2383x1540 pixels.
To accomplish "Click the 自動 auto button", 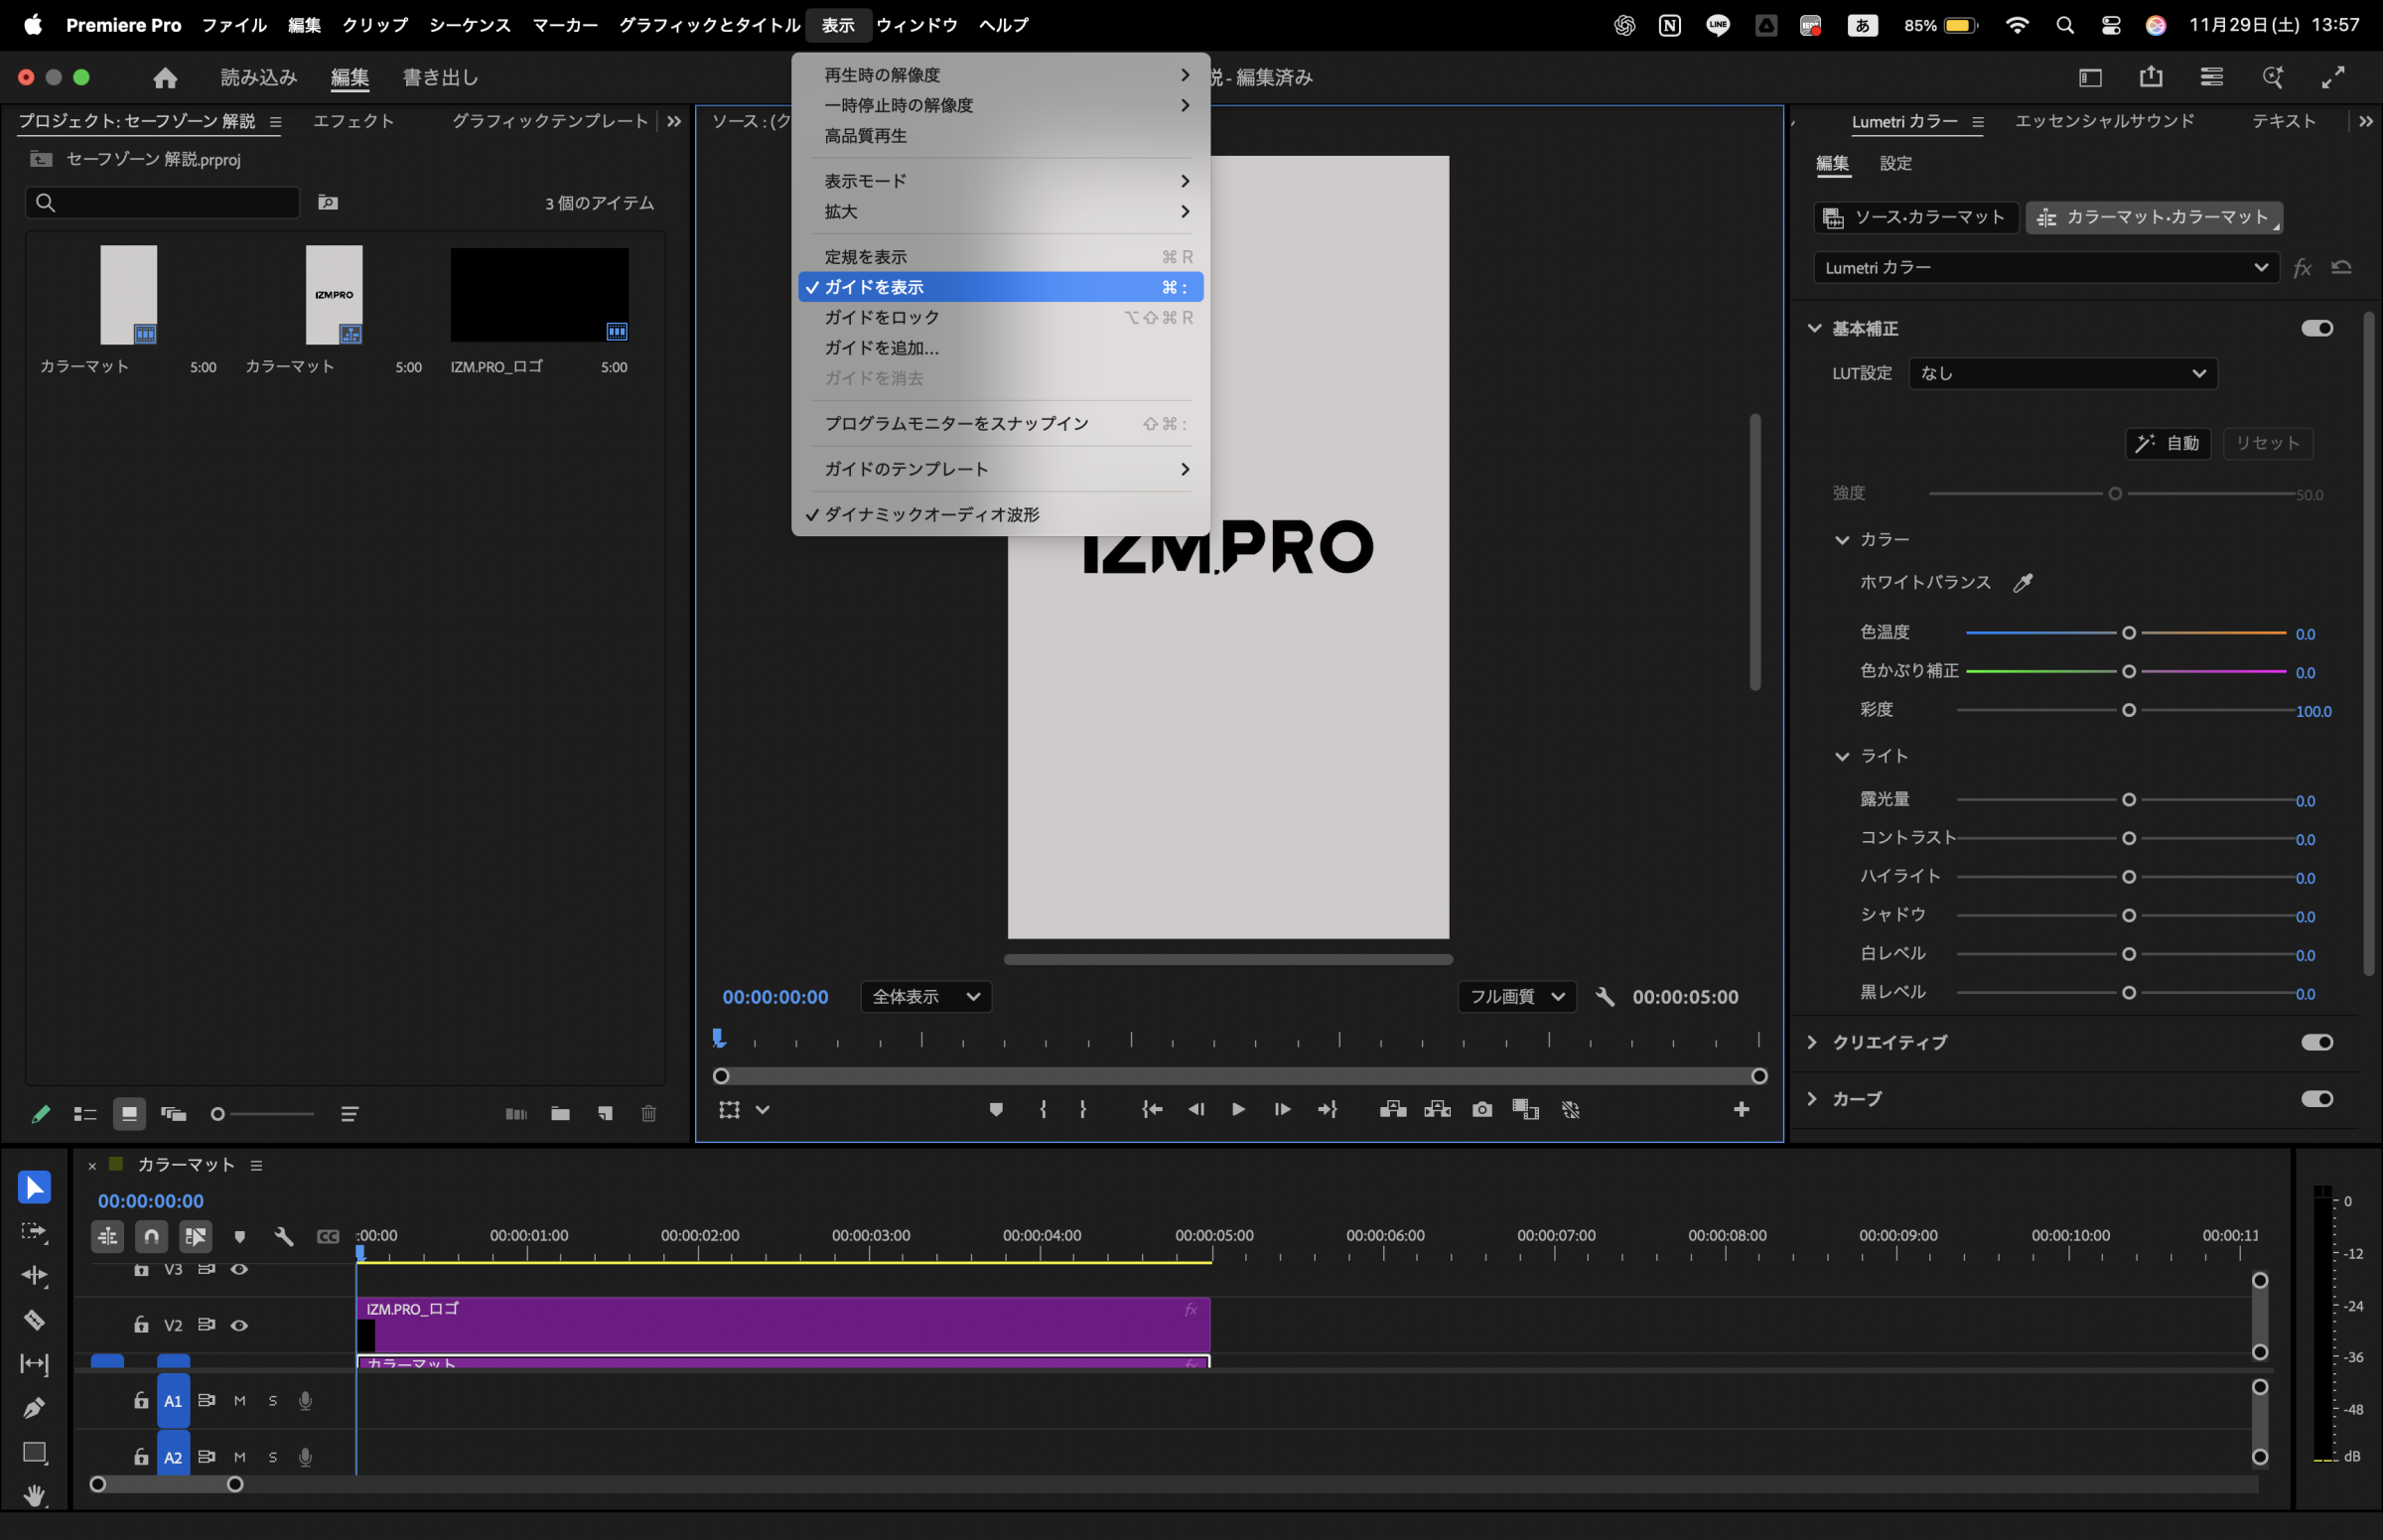I will (2167, 443).
